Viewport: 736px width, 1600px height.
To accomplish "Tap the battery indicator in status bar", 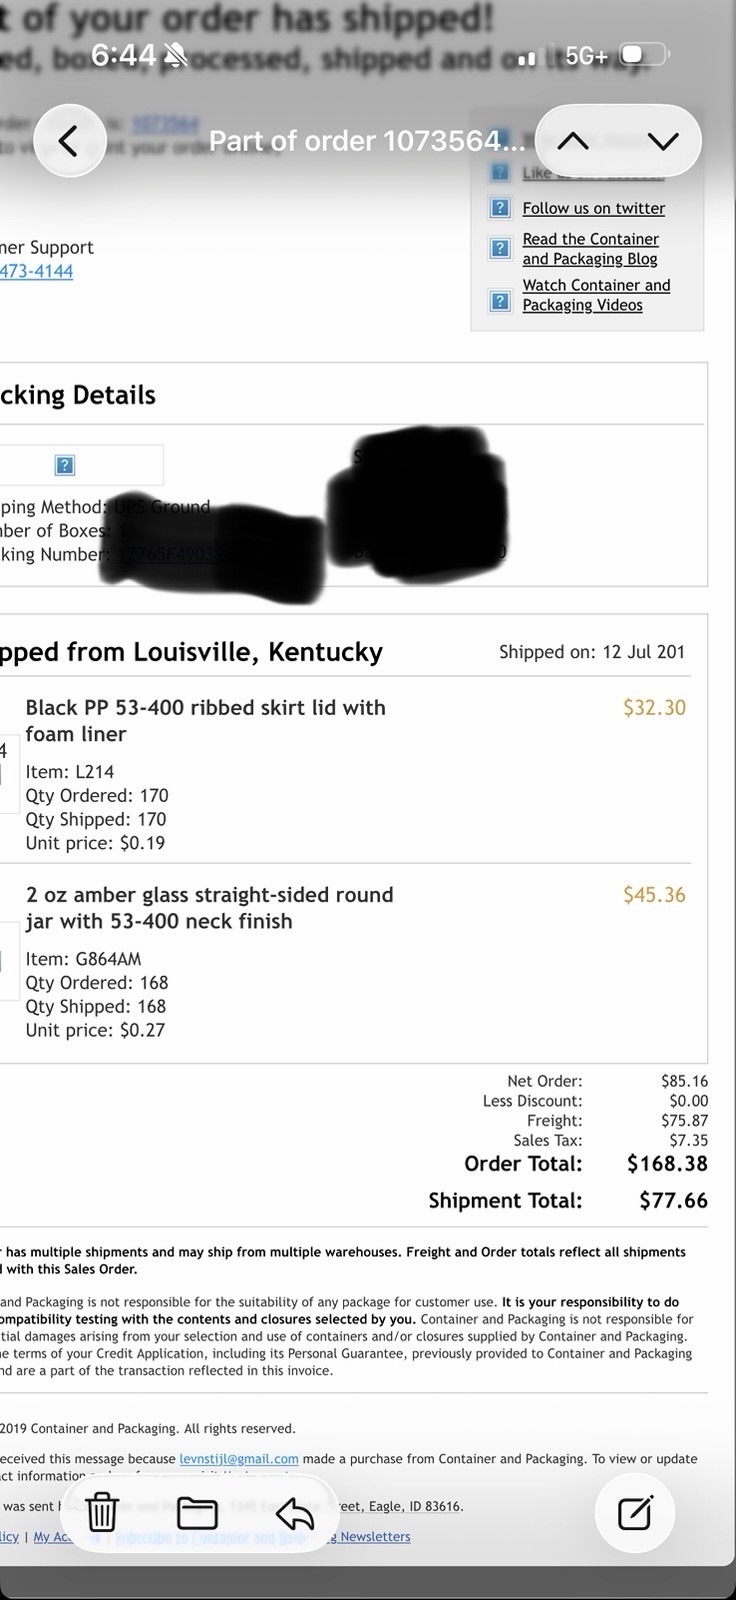I will (643, 55).
